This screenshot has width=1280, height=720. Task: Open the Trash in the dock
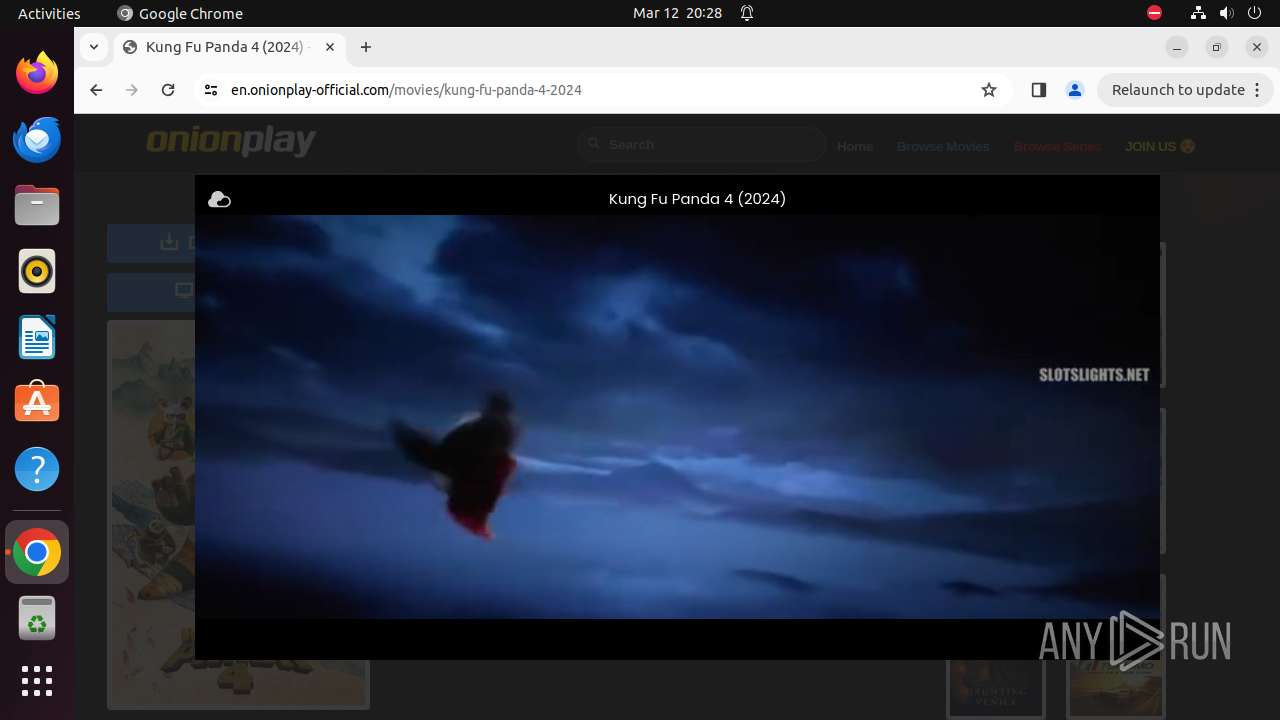(x=37, y=618)
